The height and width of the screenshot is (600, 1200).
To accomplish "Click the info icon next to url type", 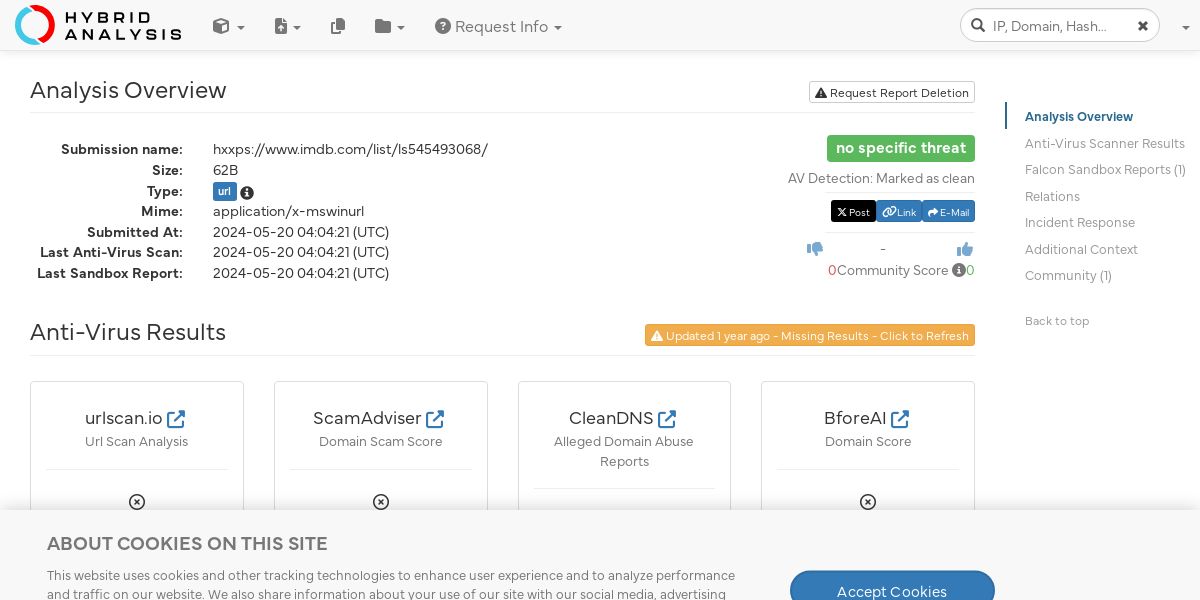I will click(x=247, y=193).
